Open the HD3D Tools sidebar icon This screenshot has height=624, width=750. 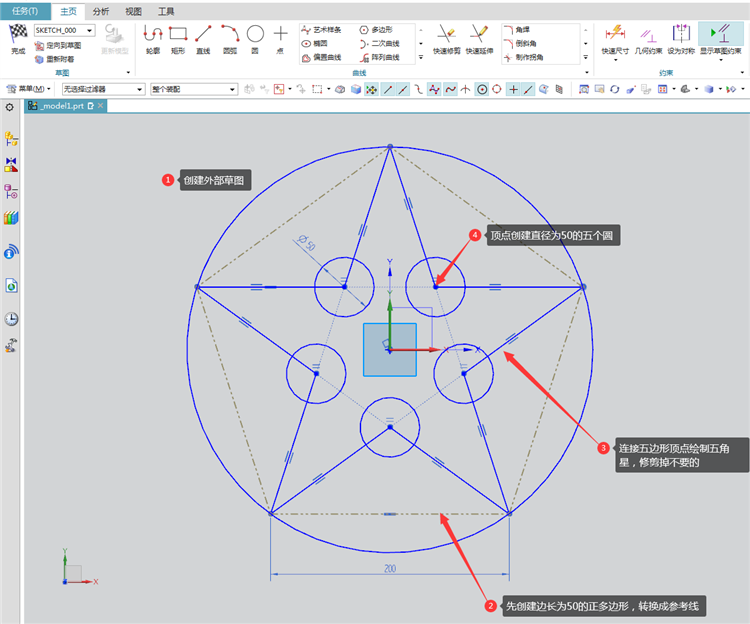11,252
